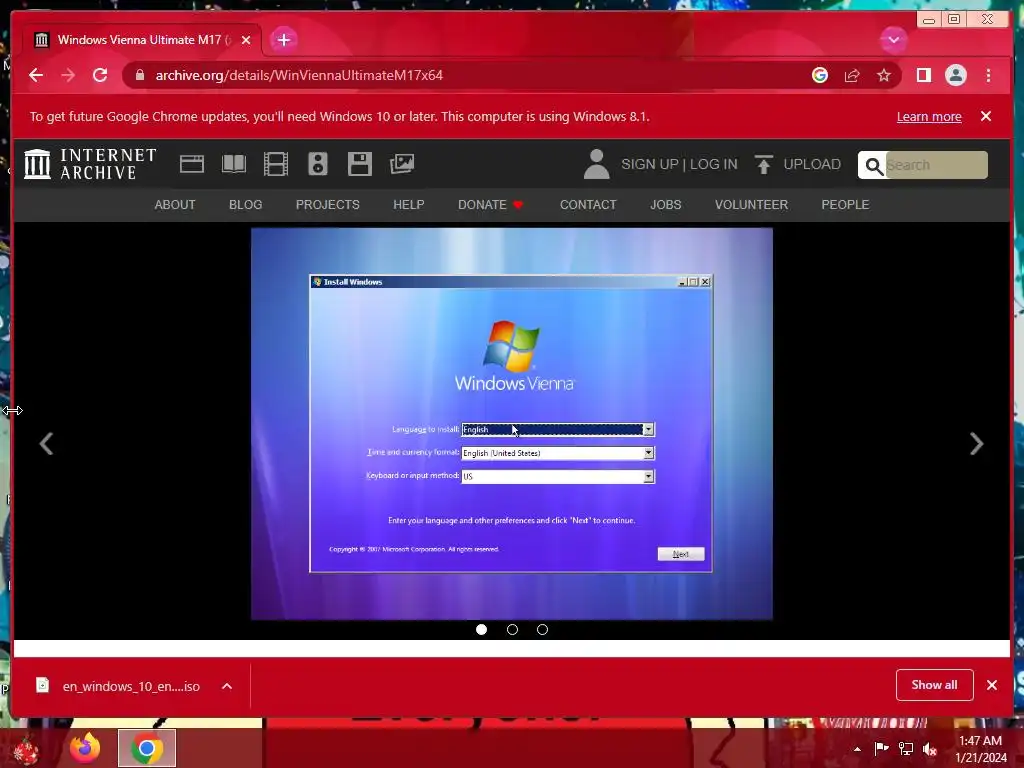Click the Windows Vienna setup screenshot
1024x768 pixels.
(x=512, y=424)
